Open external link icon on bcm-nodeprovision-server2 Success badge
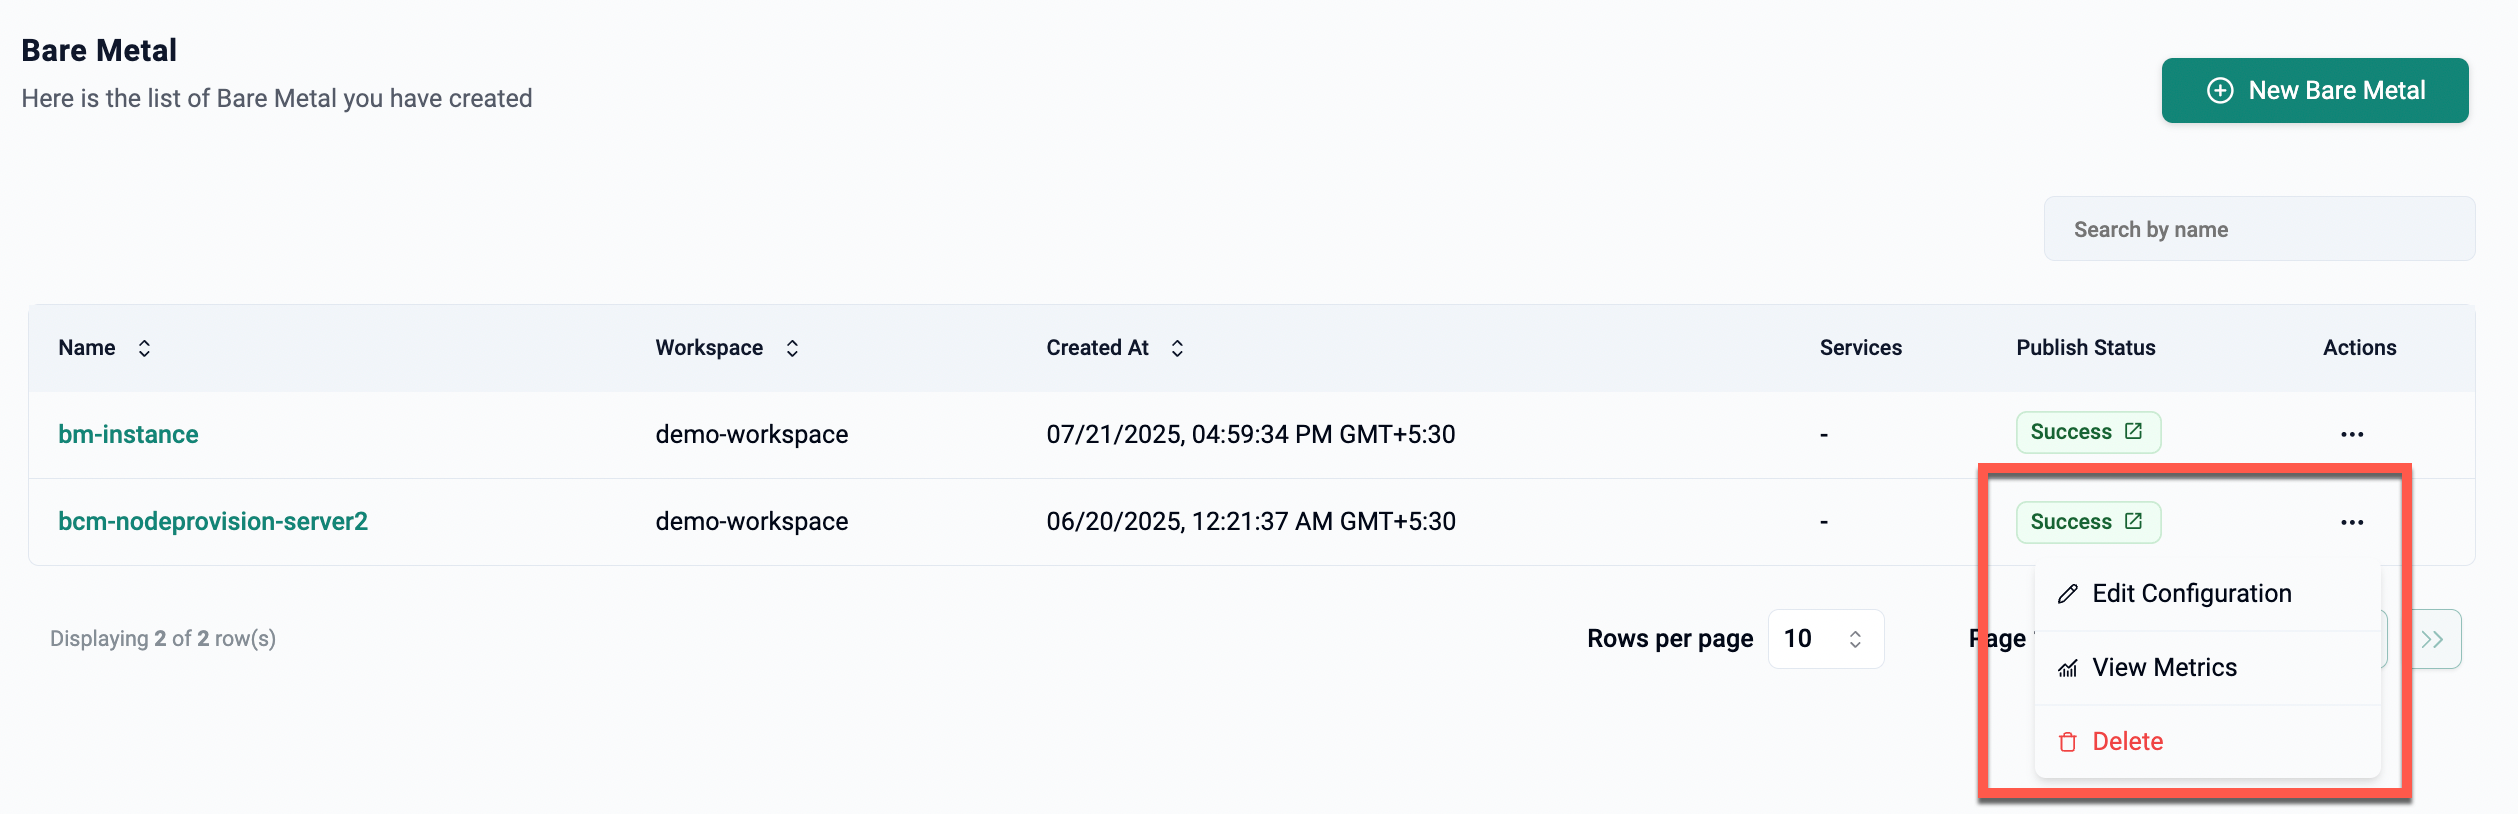 (2133, 521)
